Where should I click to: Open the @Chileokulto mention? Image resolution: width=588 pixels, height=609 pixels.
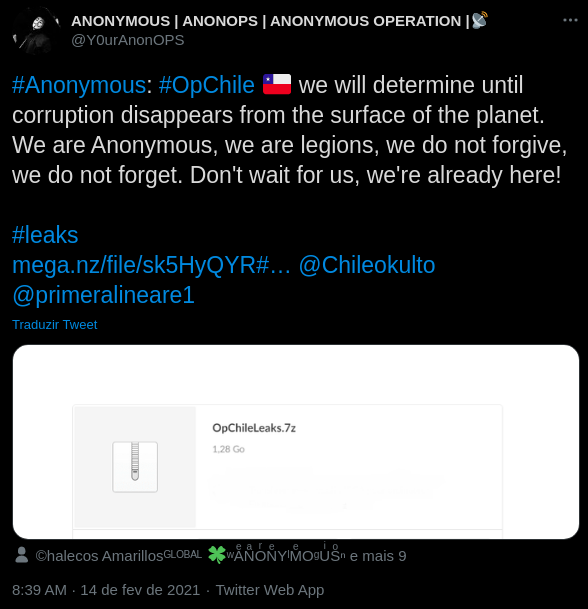pyautogui.click(x=367, y=265)
